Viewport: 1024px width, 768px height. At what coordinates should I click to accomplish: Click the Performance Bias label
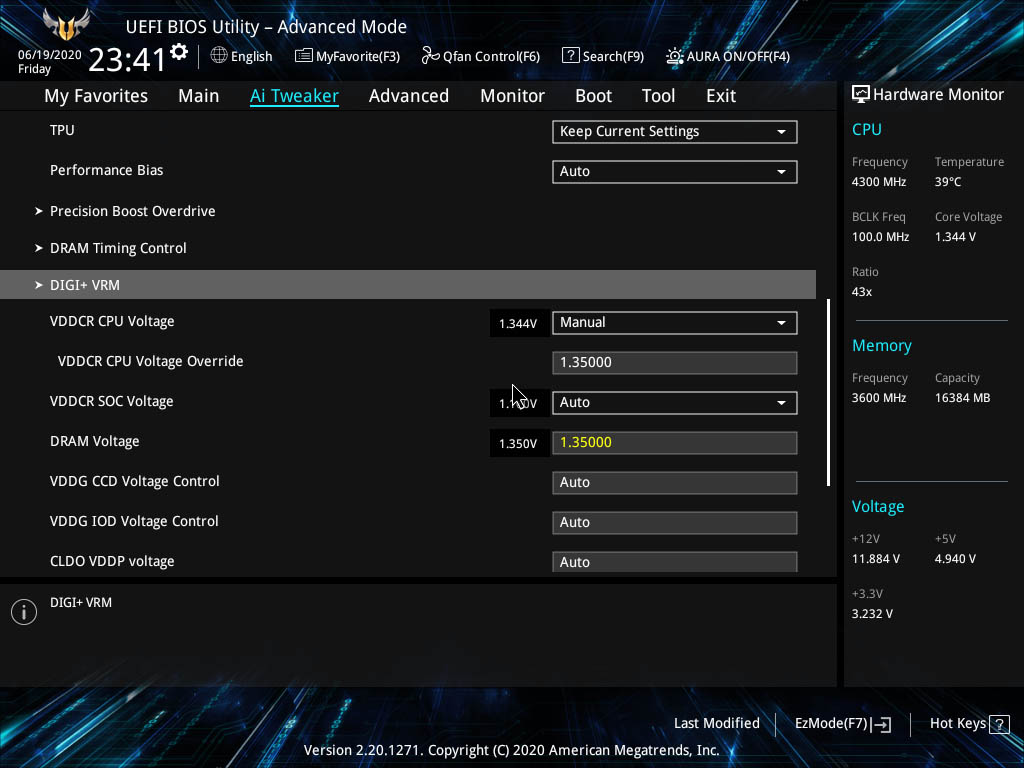[106, 170]
